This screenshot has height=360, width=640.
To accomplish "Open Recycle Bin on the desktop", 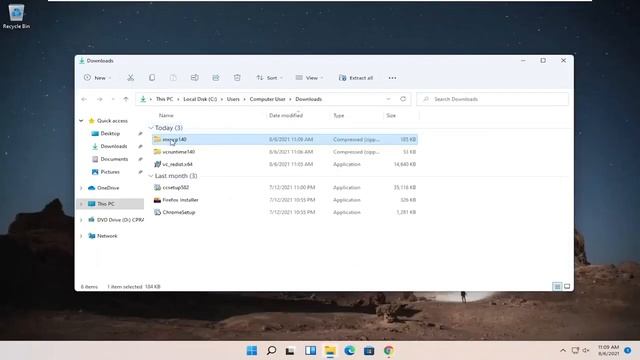I will pos(16,16).
